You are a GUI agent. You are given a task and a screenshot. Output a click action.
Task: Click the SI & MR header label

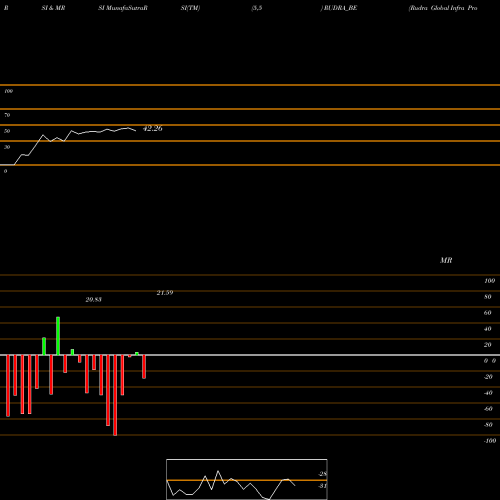(53, 8)
